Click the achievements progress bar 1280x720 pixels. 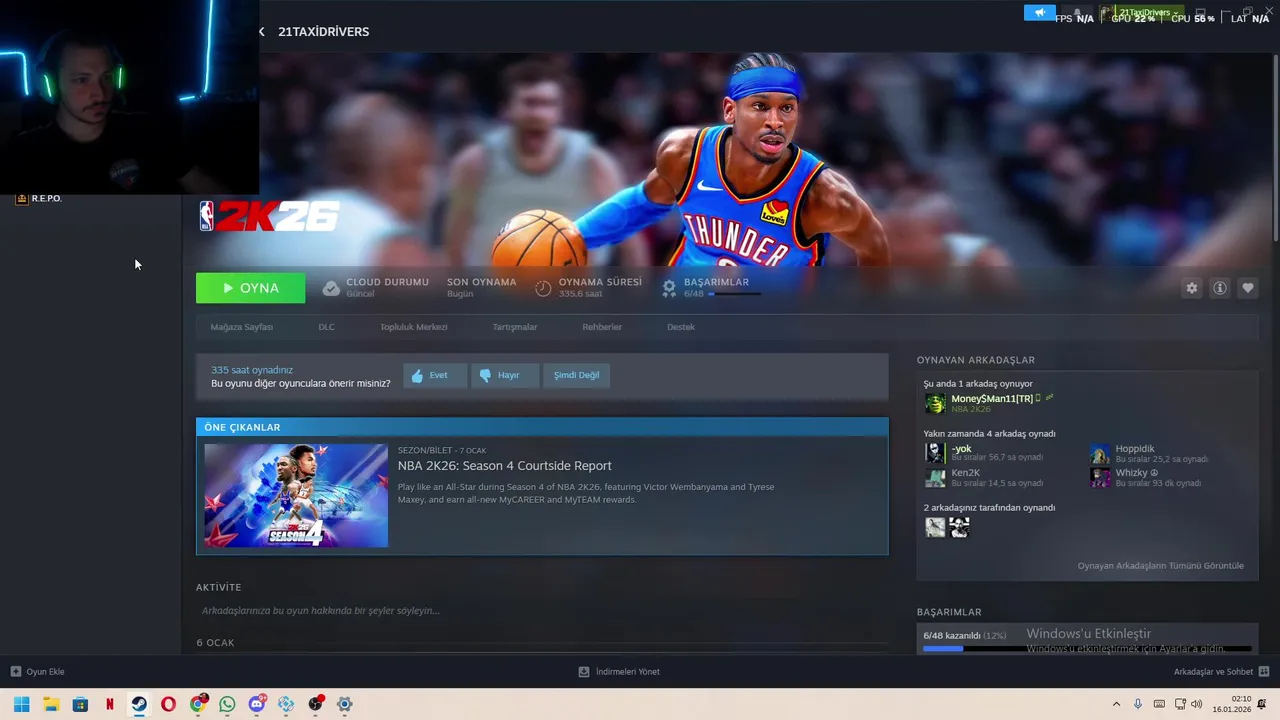coord(1087,649)
